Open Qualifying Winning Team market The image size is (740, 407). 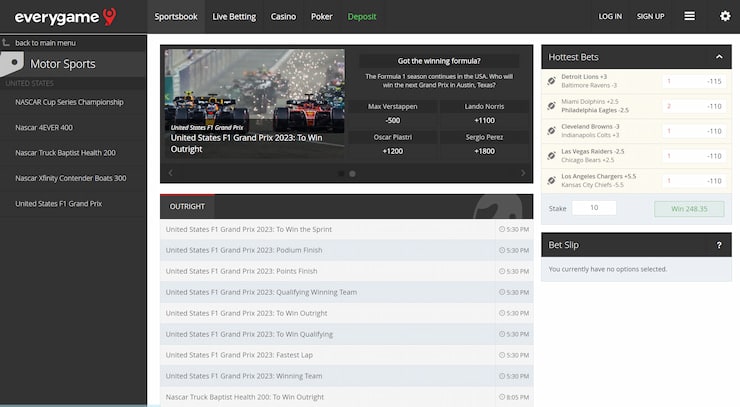[x=346, y=292]
